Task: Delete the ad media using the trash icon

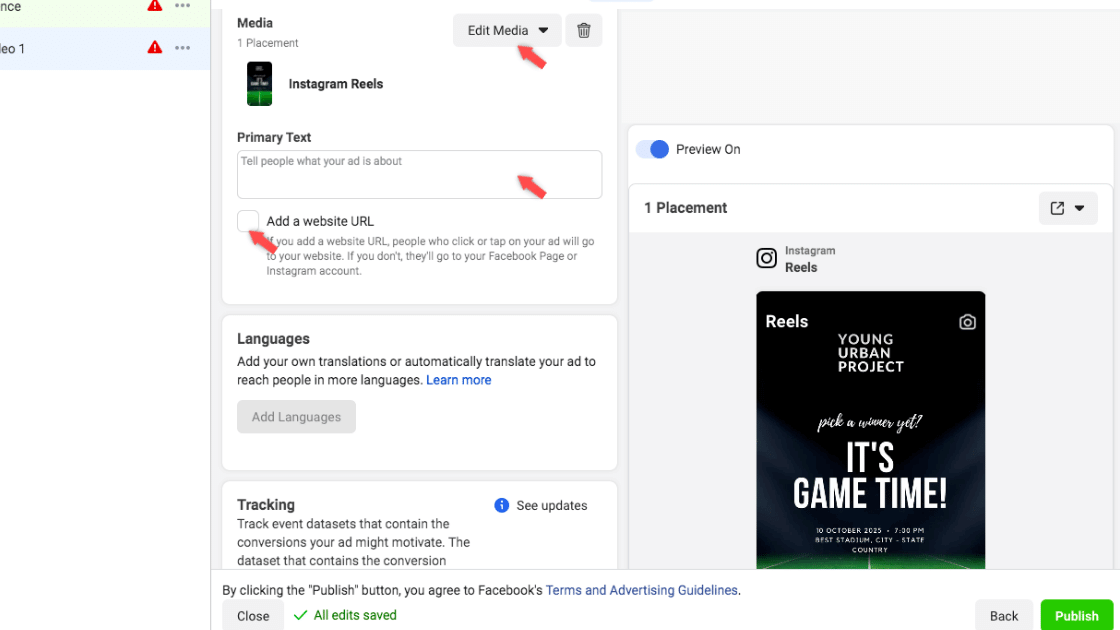Action: coord(584,30)
